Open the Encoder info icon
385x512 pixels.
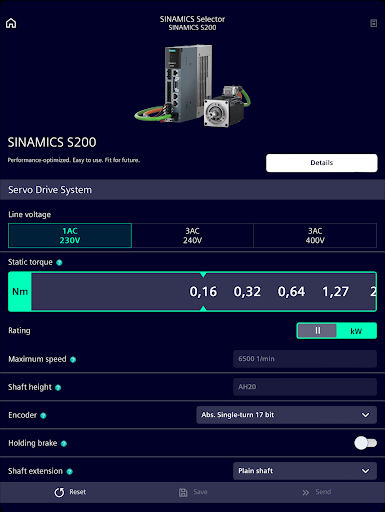pyautogui.click(x=43, y=415)
